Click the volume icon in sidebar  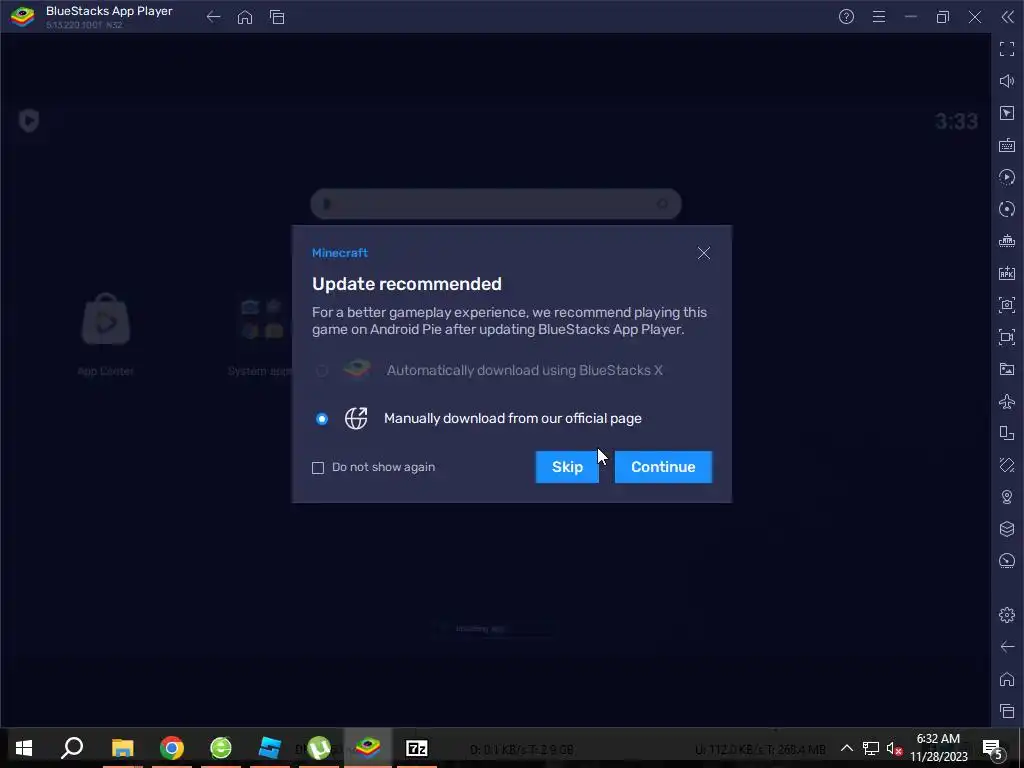(x=1007, y=81)
